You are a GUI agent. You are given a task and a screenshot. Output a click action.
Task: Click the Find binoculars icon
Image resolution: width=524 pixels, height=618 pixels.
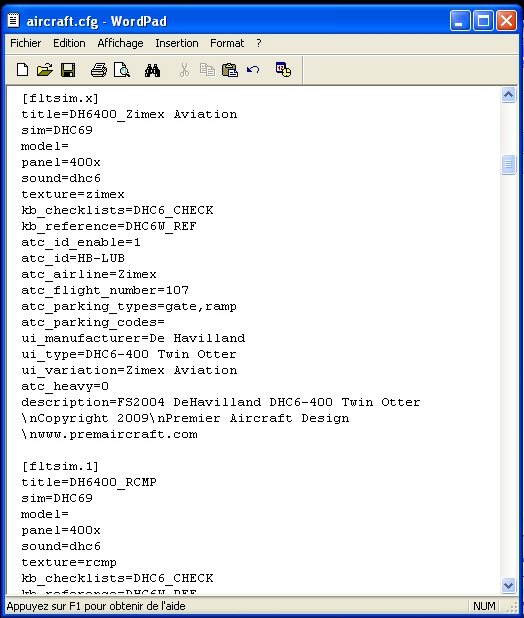point(152,70)
